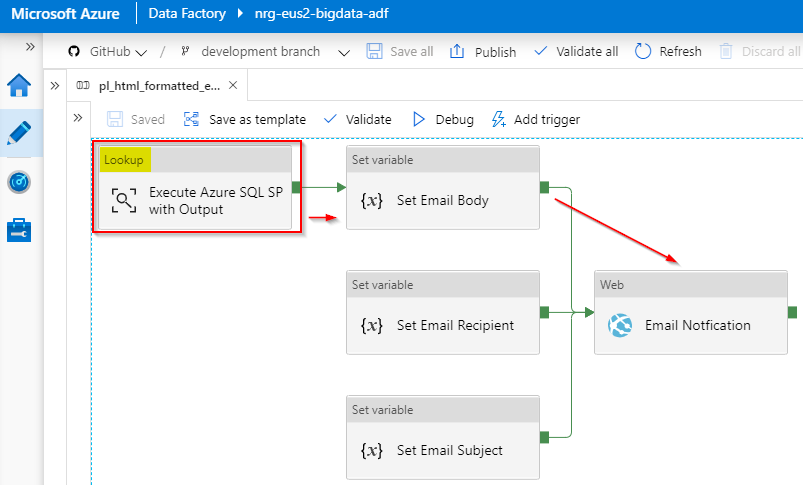Click Save as template
The width and height of the screenshot is (803, 485).
click(244, 119)
